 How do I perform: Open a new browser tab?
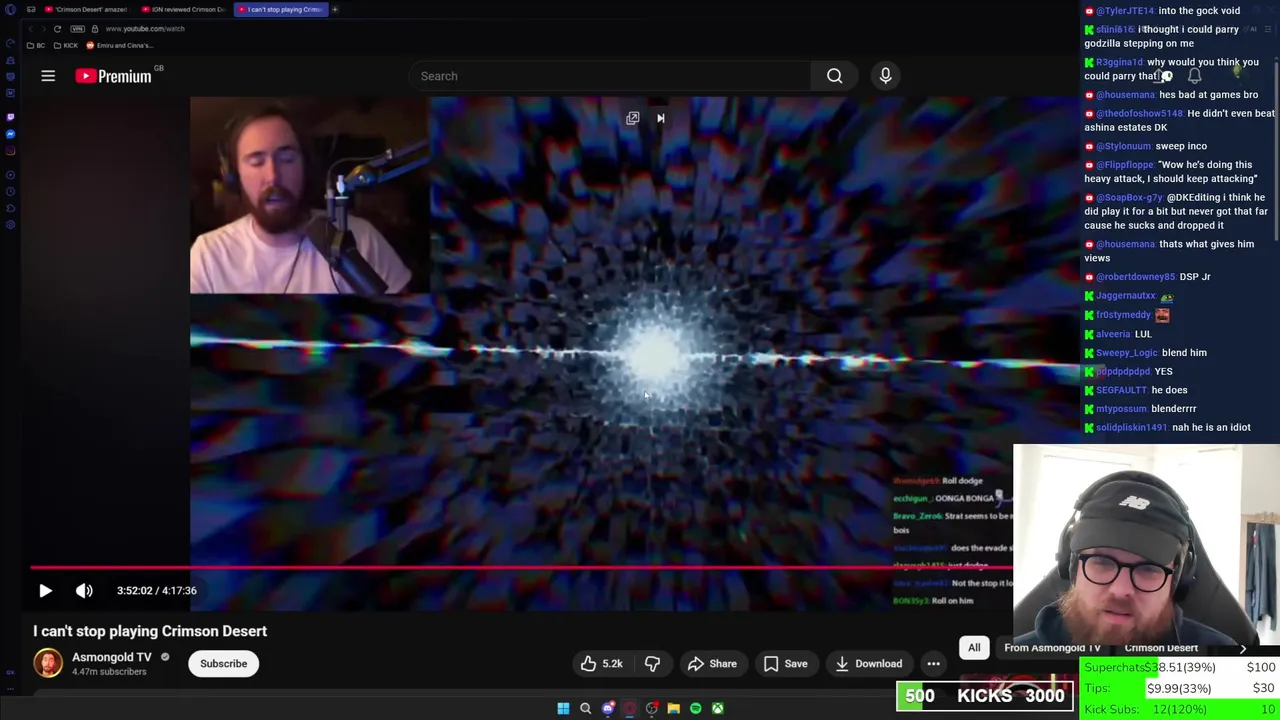[335, 9]
